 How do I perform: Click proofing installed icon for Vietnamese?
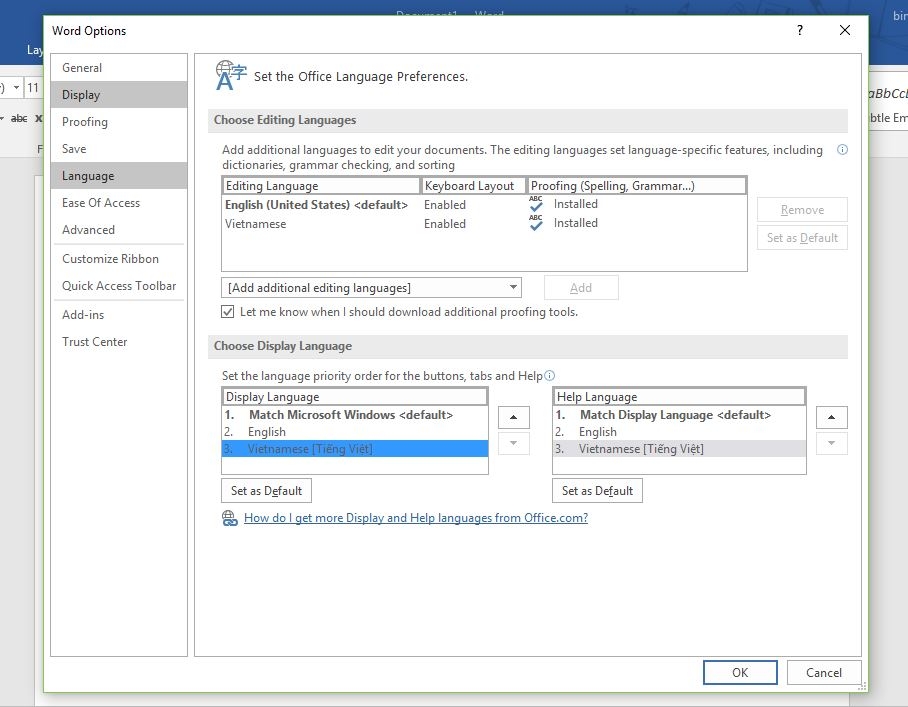click(536, 224)
